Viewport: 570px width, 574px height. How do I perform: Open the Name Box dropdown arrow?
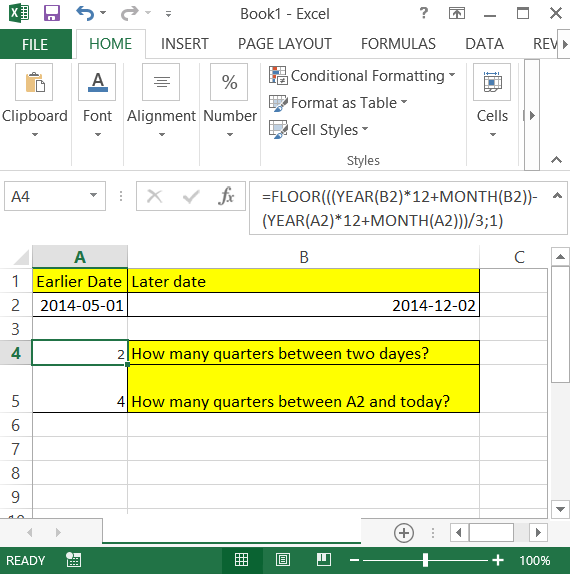(93, 195)
